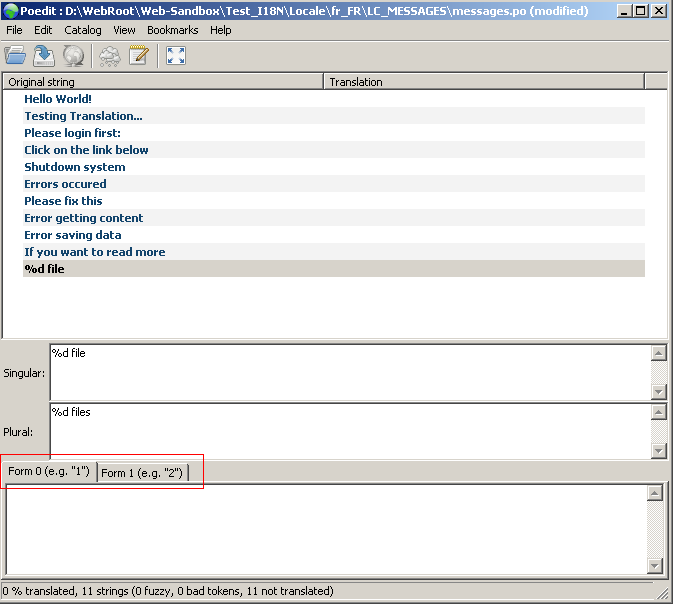Click the Singular box scroll down arrow
This screenshot has height=605, width=673.
click(658, 393)
